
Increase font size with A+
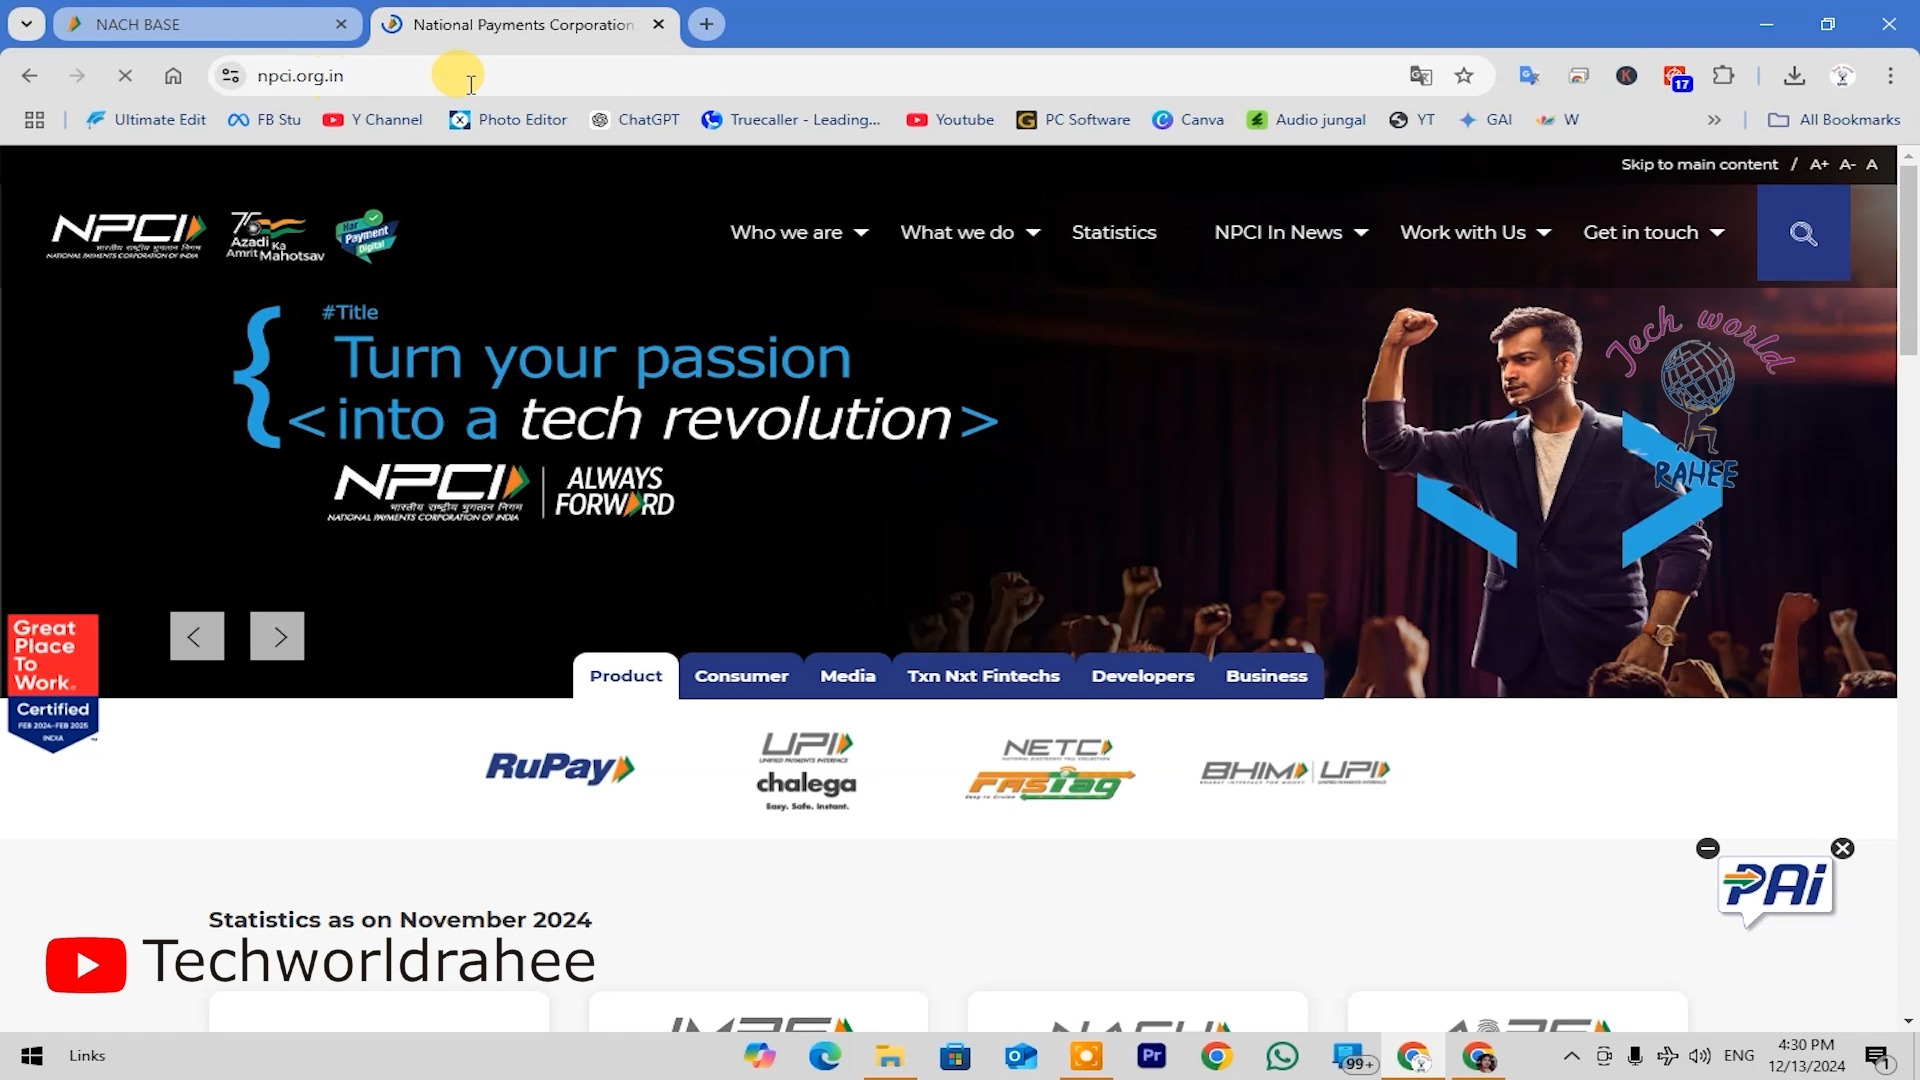(x=1819, y=165)
